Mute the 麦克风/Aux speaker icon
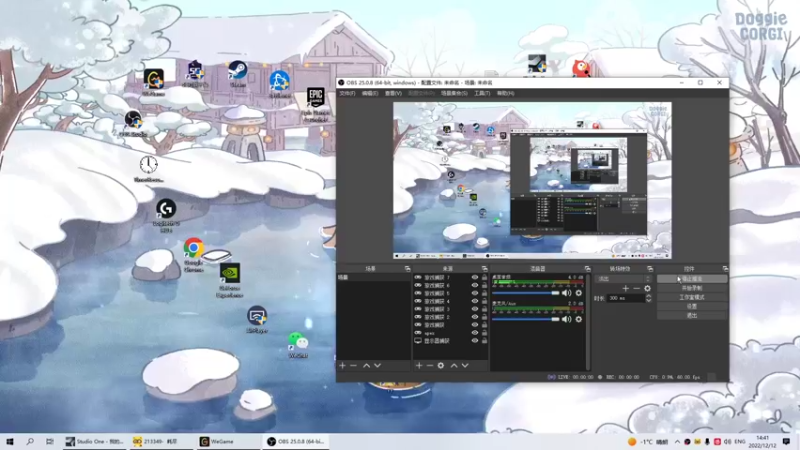The height and width of the screenshot is (450, 800). (x=566, y=319)
